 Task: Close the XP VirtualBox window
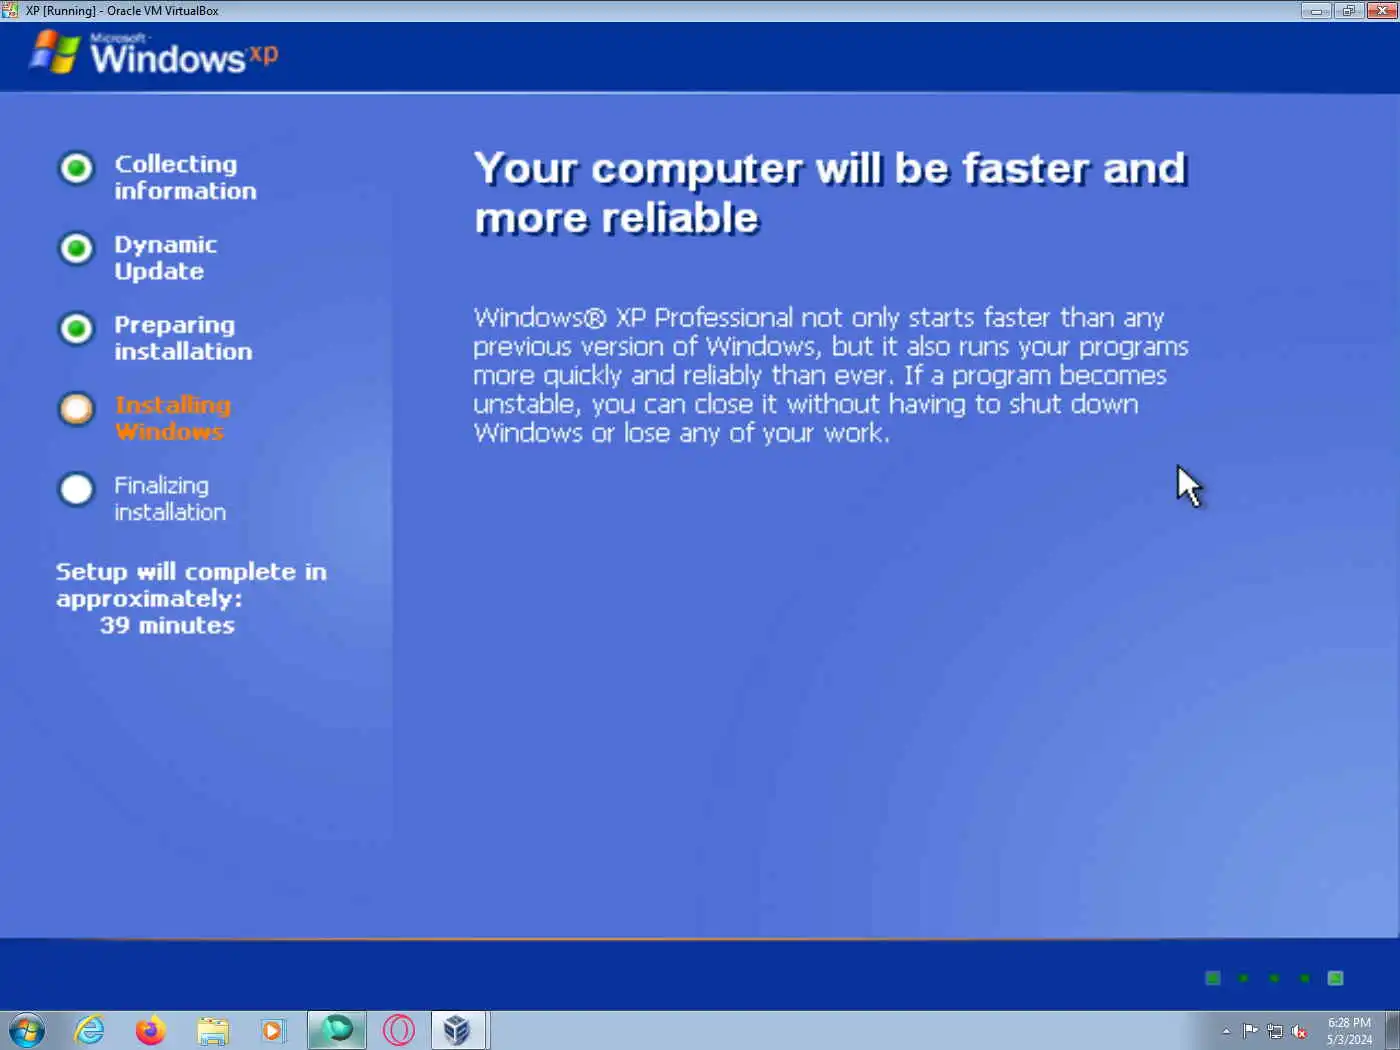pos(1382,10)
